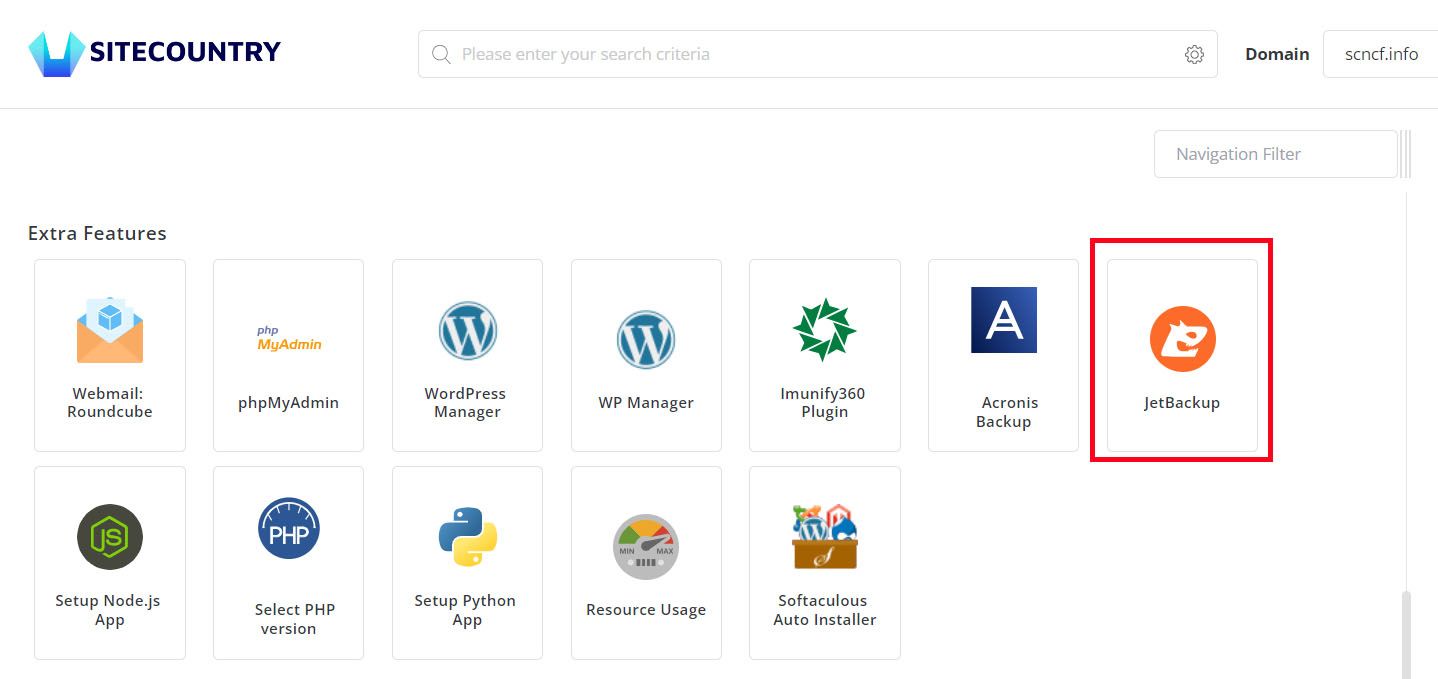Viewport: 1438px width, 679px height.
Task: Click the Imunify360 Plugin label
Action: pyautogui.click(x=825, y=403)
